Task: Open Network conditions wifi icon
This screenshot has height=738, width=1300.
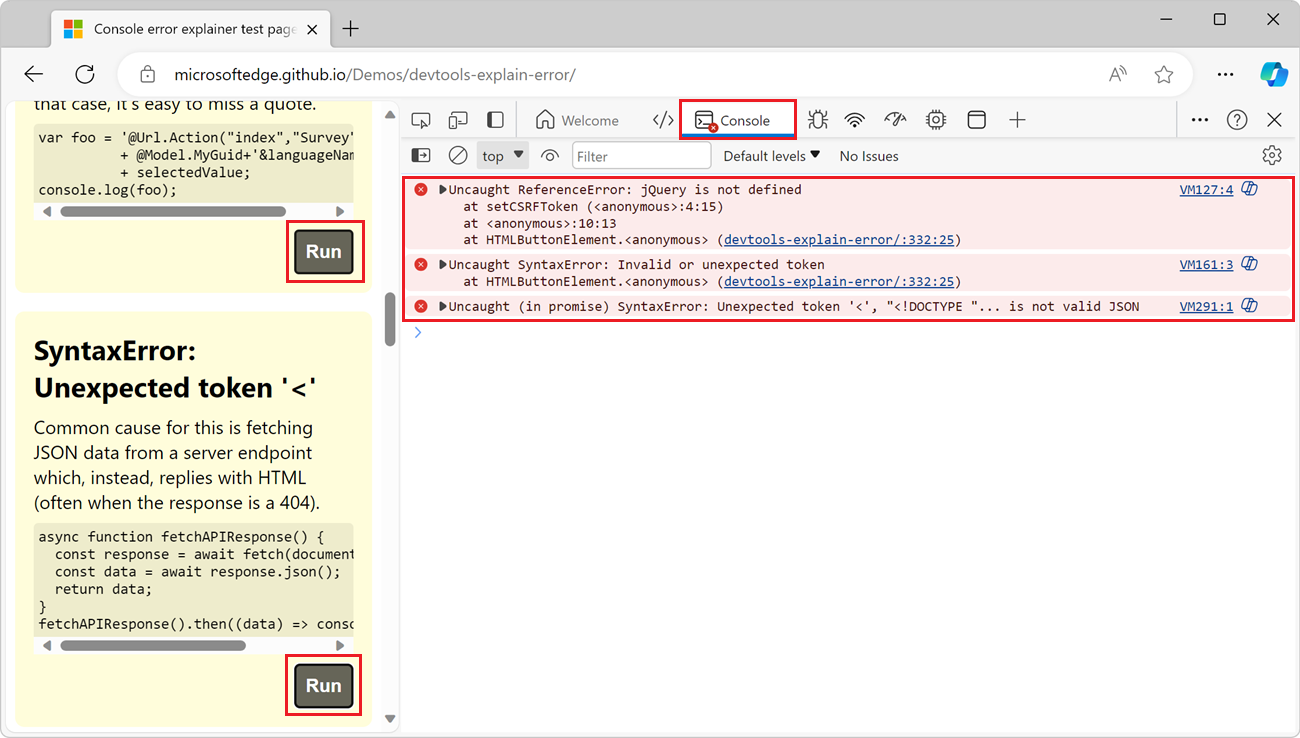Action: tap(854, 119)
